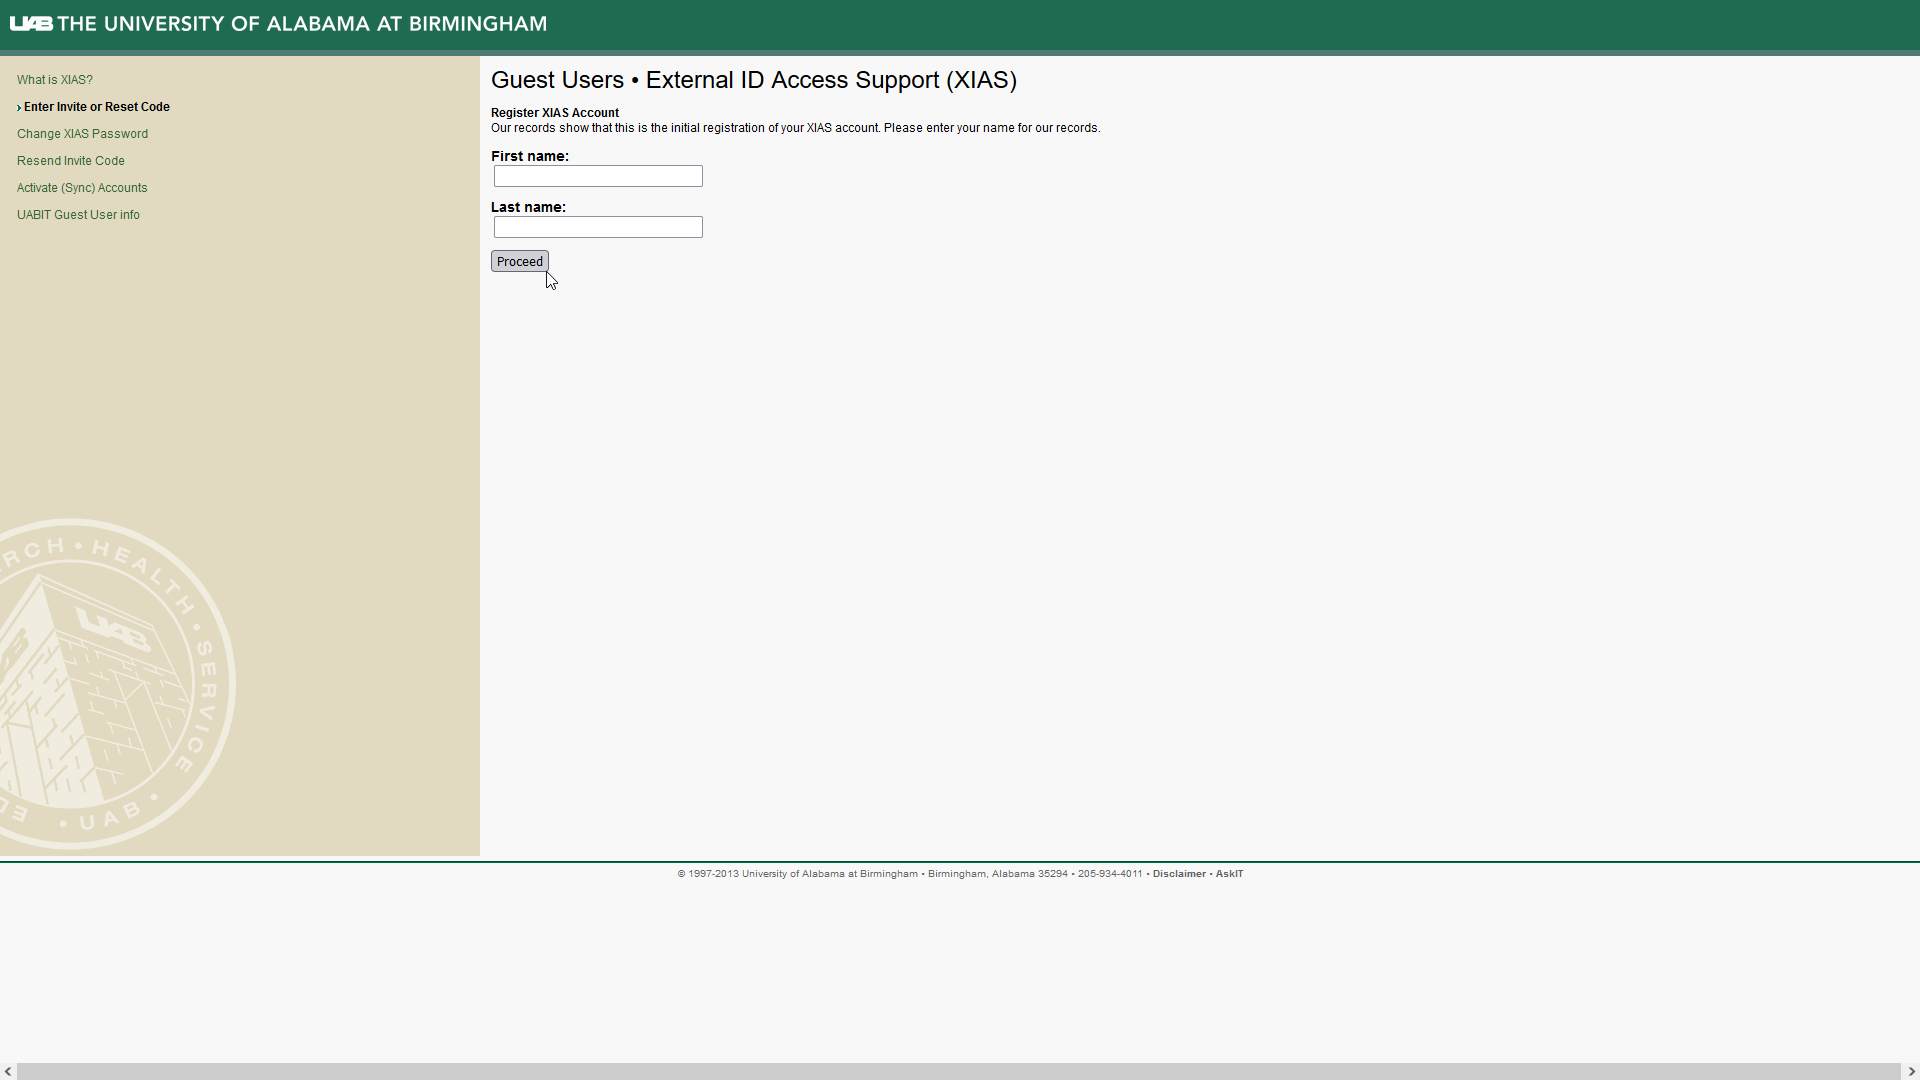Open the AskIT footer link
The width and height of the screenshot is (1920, 1080).
point(1229,874)
